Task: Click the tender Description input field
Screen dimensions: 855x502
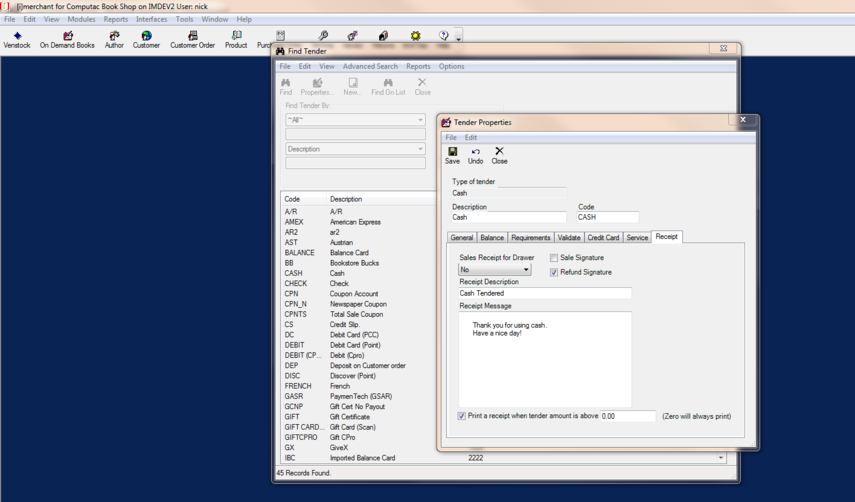Action: [508, 217]
